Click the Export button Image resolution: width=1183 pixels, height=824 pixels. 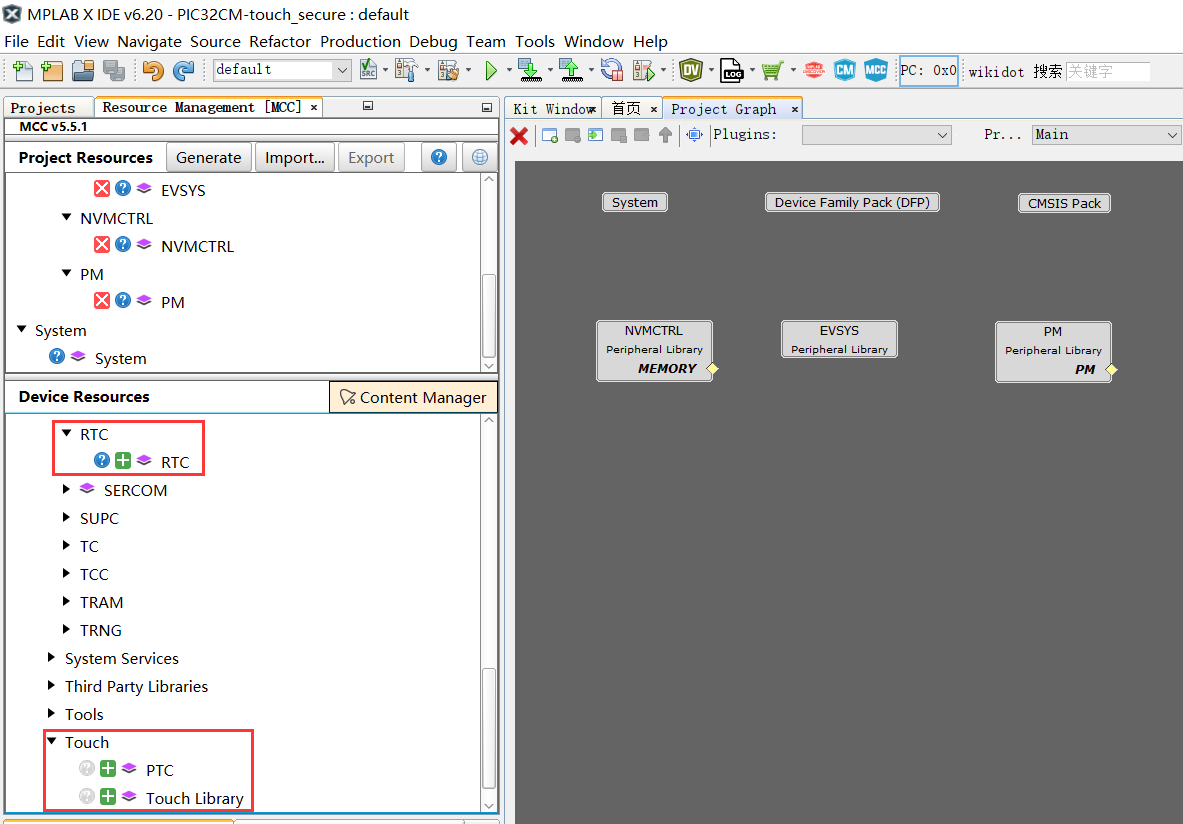click(x=371, y=157)
